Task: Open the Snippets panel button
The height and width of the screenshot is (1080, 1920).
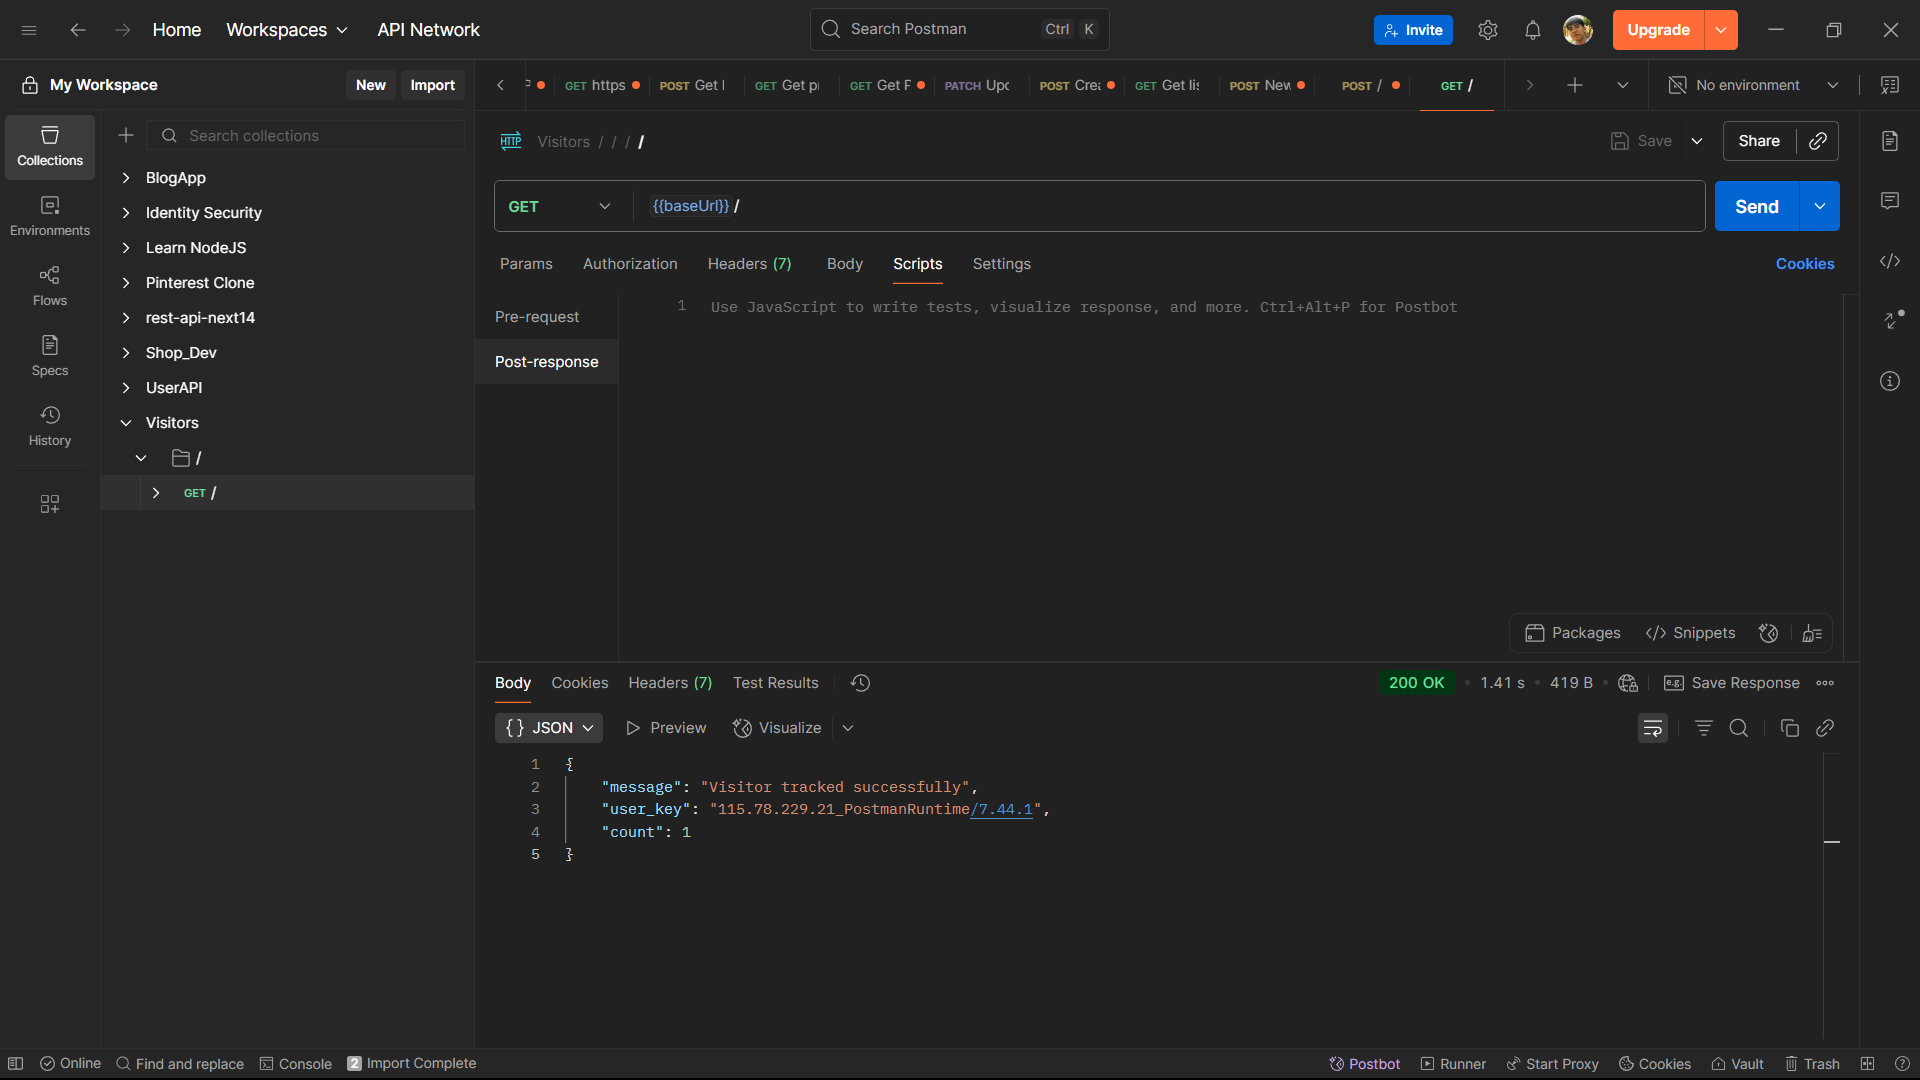Action: (x=1690, y=633)
